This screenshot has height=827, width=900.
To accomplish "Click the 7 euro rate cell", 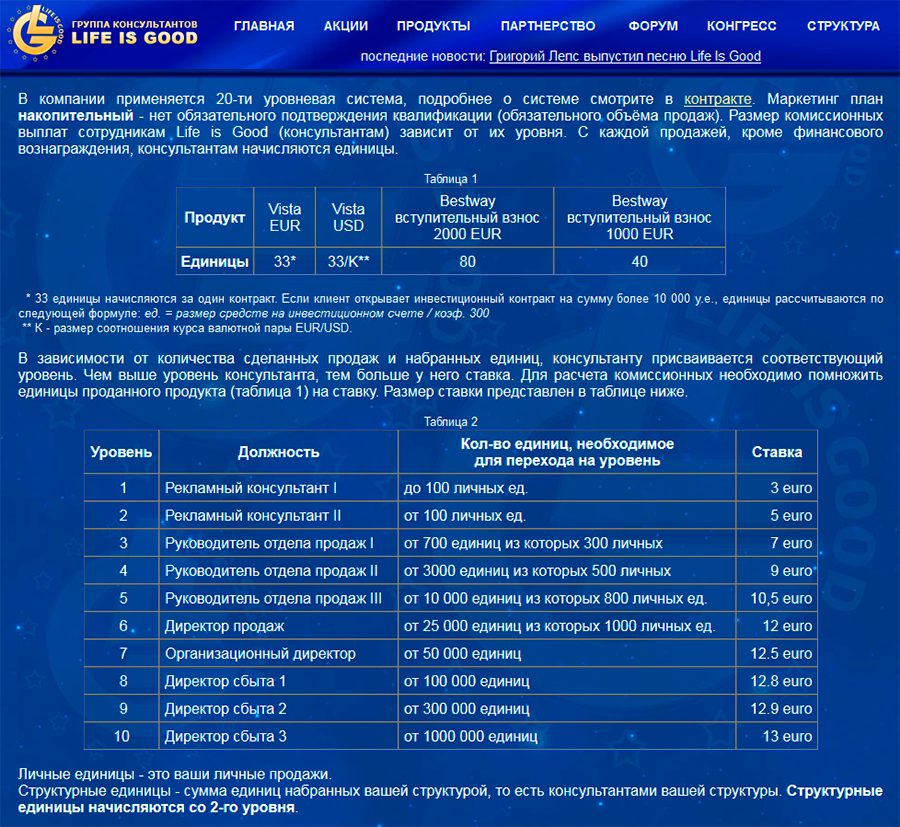I will [777, 543].
